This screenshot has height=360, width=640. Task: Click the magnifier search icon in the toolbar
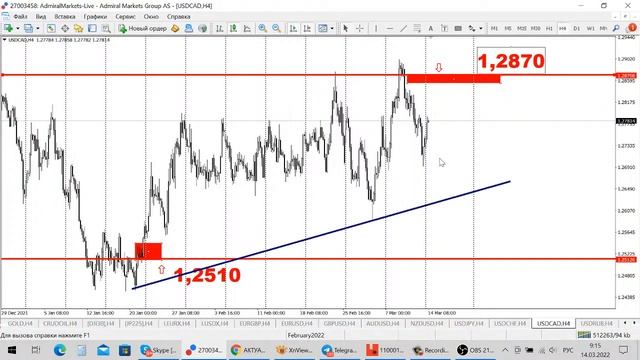click(x=616, y=28)
